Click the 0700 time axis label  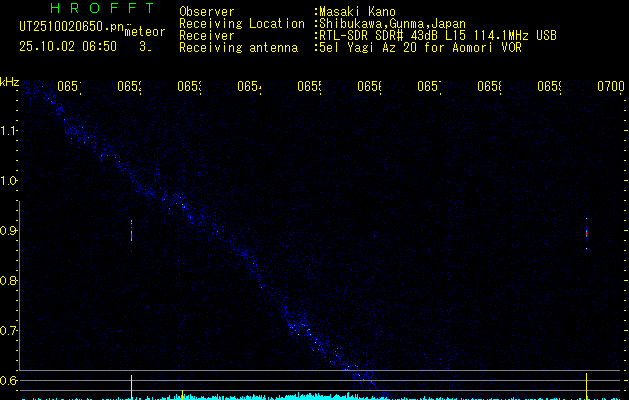pos(611,87)
